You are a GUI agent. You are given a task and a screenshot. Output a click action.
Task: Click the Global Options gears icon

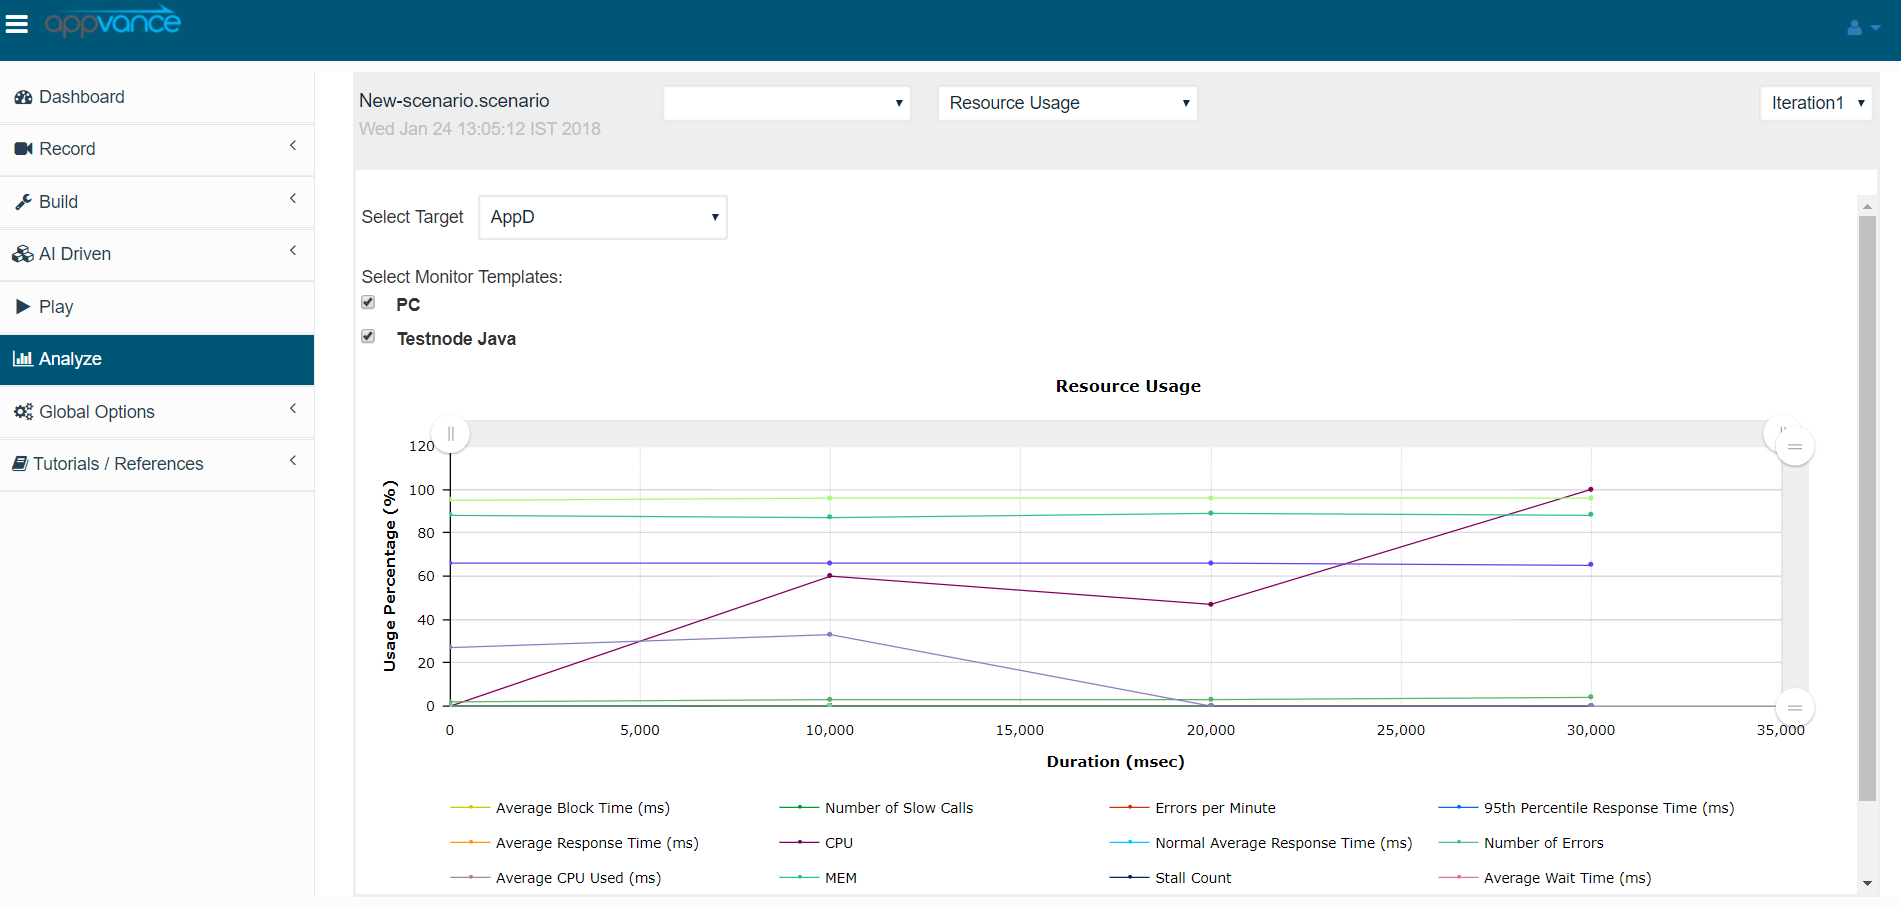[x=23, y=412]
